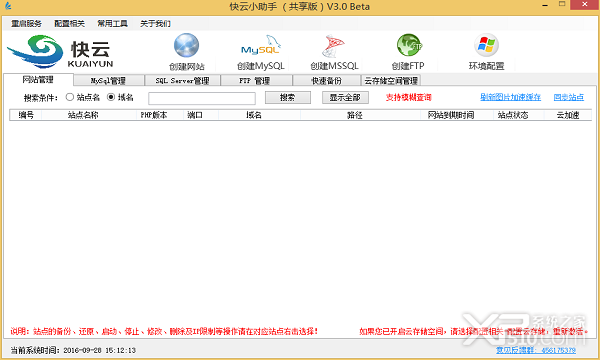Click the 搜索 button
The height and width of the screenshot is (360, 600).
(288, 98)
